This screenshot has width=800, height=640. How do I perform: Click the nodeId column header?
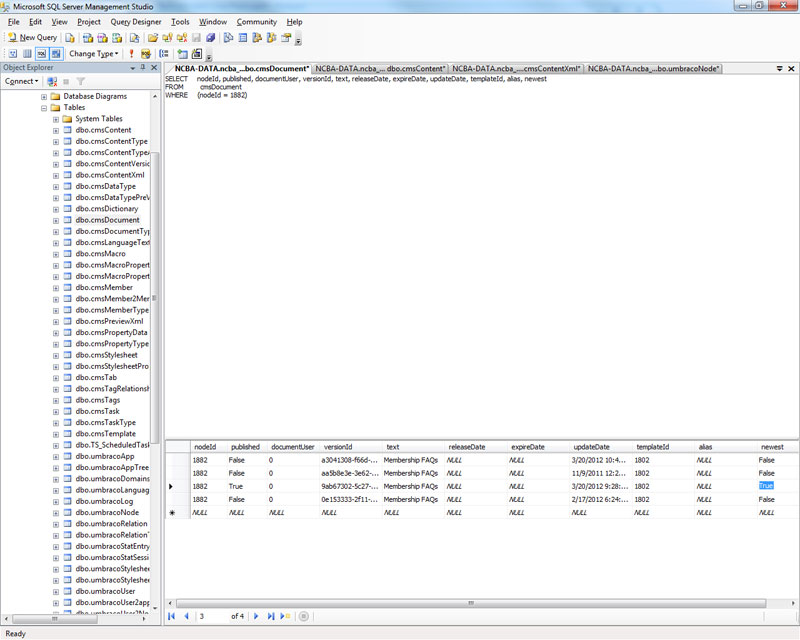209,447
